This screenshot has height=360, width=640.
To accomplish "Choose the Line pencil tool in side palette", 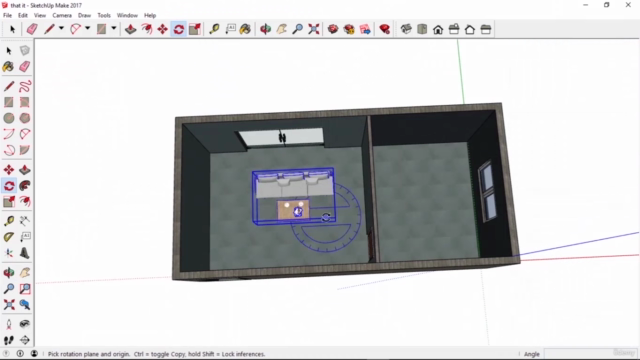I will tap(9, 86).
